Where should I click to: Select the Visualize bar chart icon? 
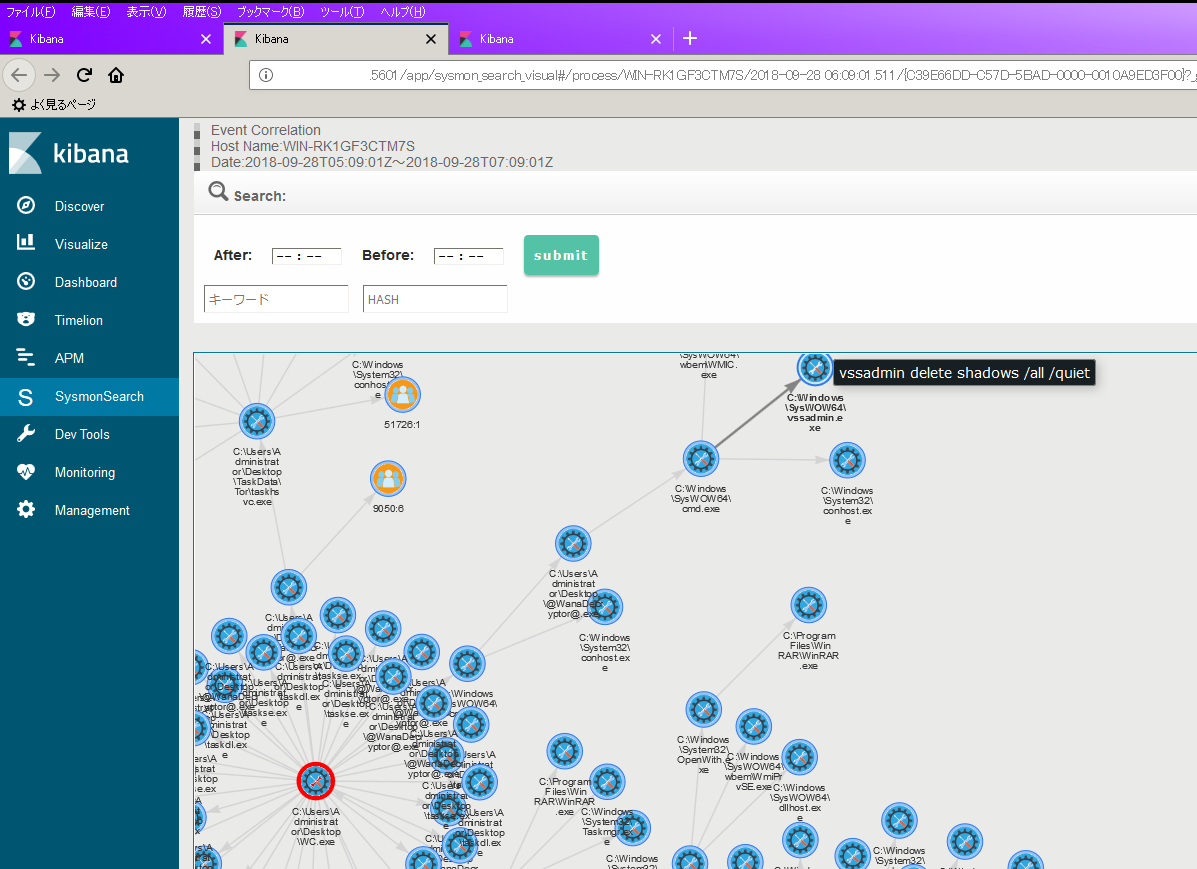tap(26, 243)
